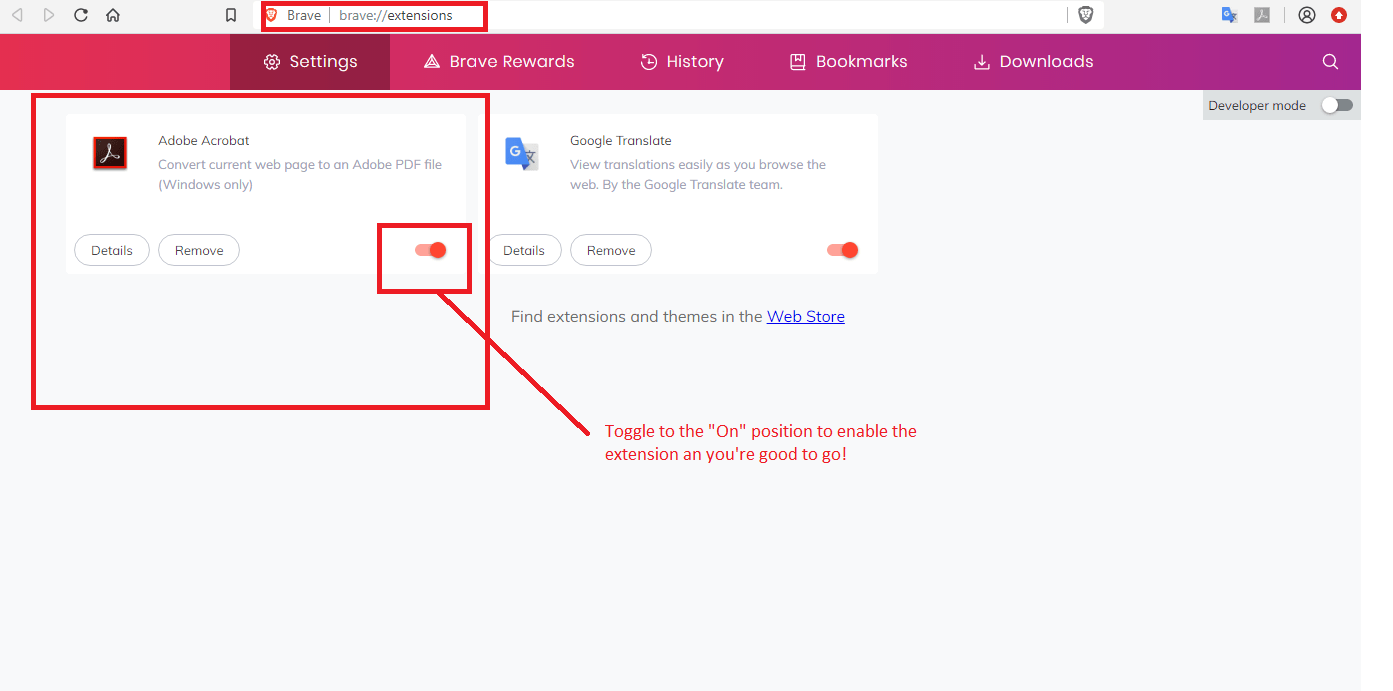Open the Web Store link
This screenshot has width=1393, height=691.
pos(805,316)
